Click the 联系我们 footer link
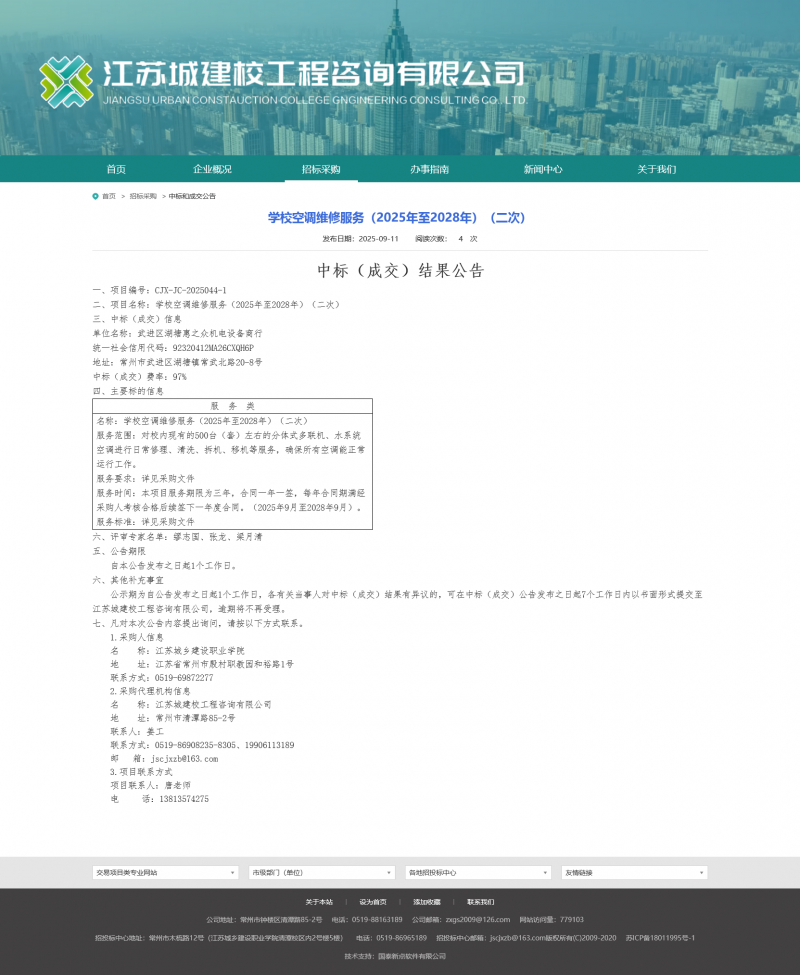The image size is (800, 975). click(480, 902)
